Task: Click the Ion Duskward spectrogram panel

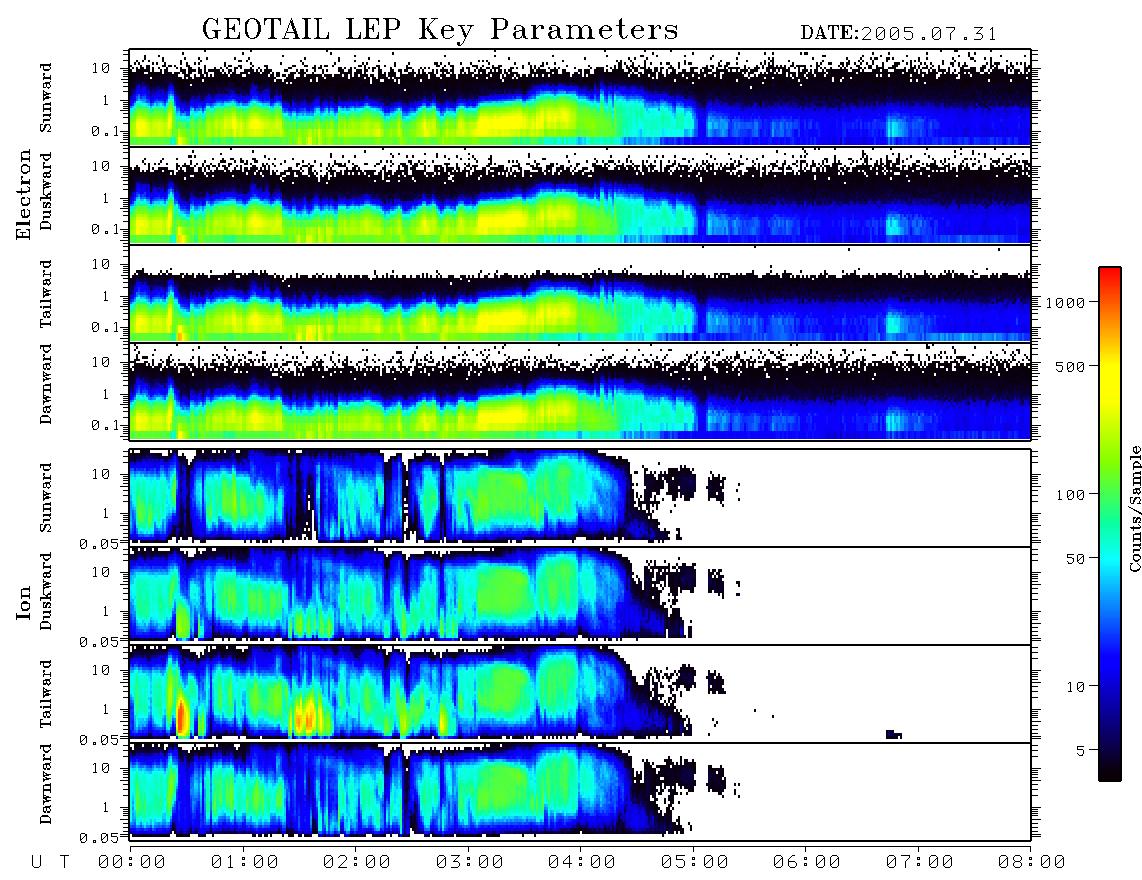Action: pos(580,596)
